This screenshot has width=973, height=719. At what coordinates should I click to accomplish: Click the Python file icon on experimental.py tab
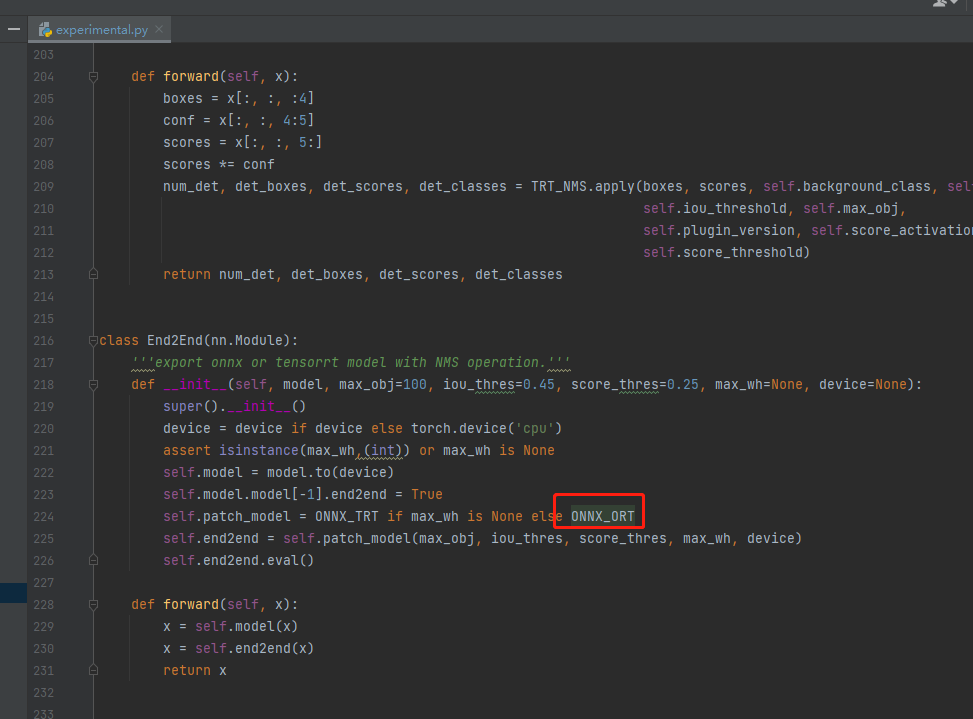pos(45,30)
